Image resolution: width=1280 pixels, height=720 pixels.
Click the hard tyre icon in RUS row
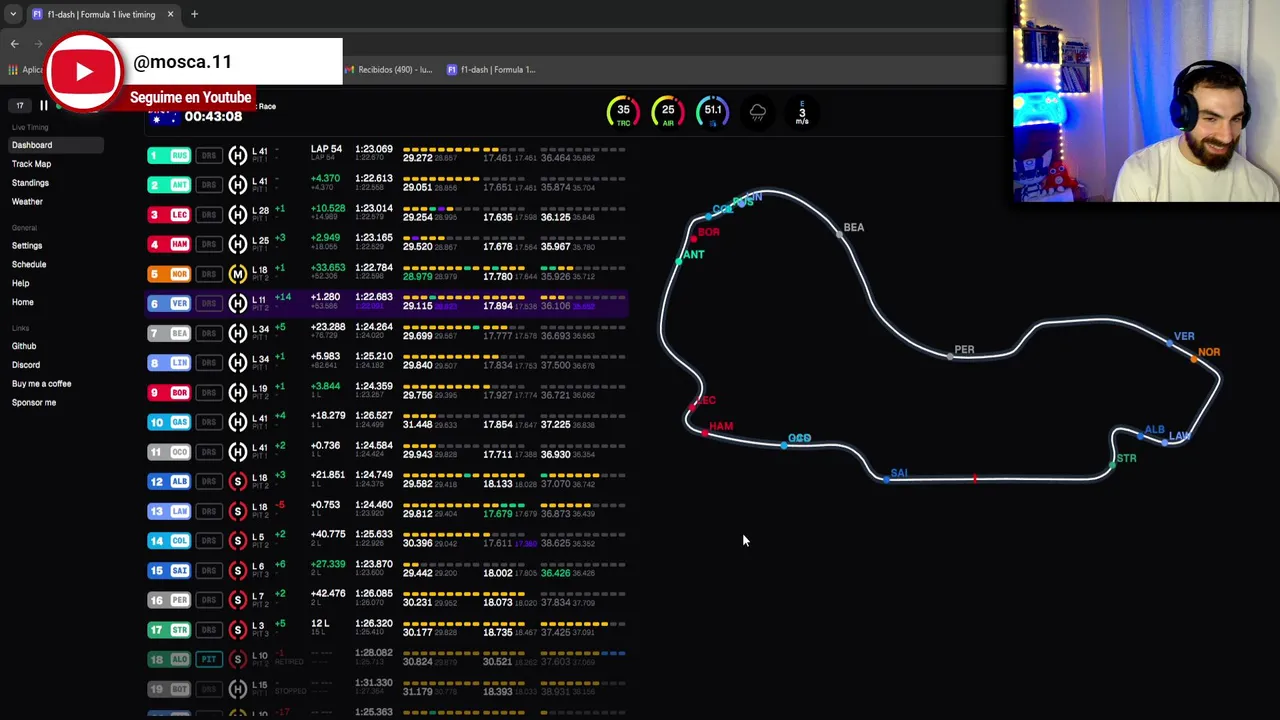[237, 155]
